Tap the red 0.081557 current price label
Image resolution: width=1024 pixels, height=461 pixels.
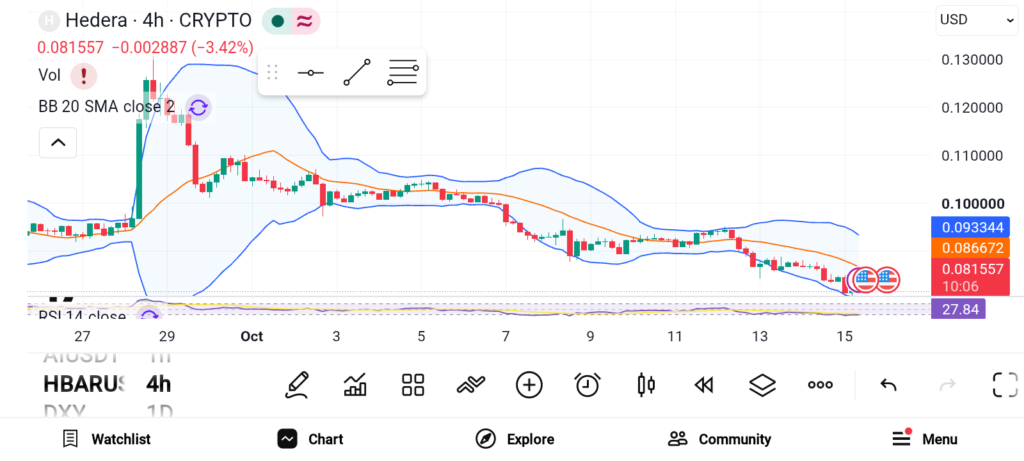970,276
